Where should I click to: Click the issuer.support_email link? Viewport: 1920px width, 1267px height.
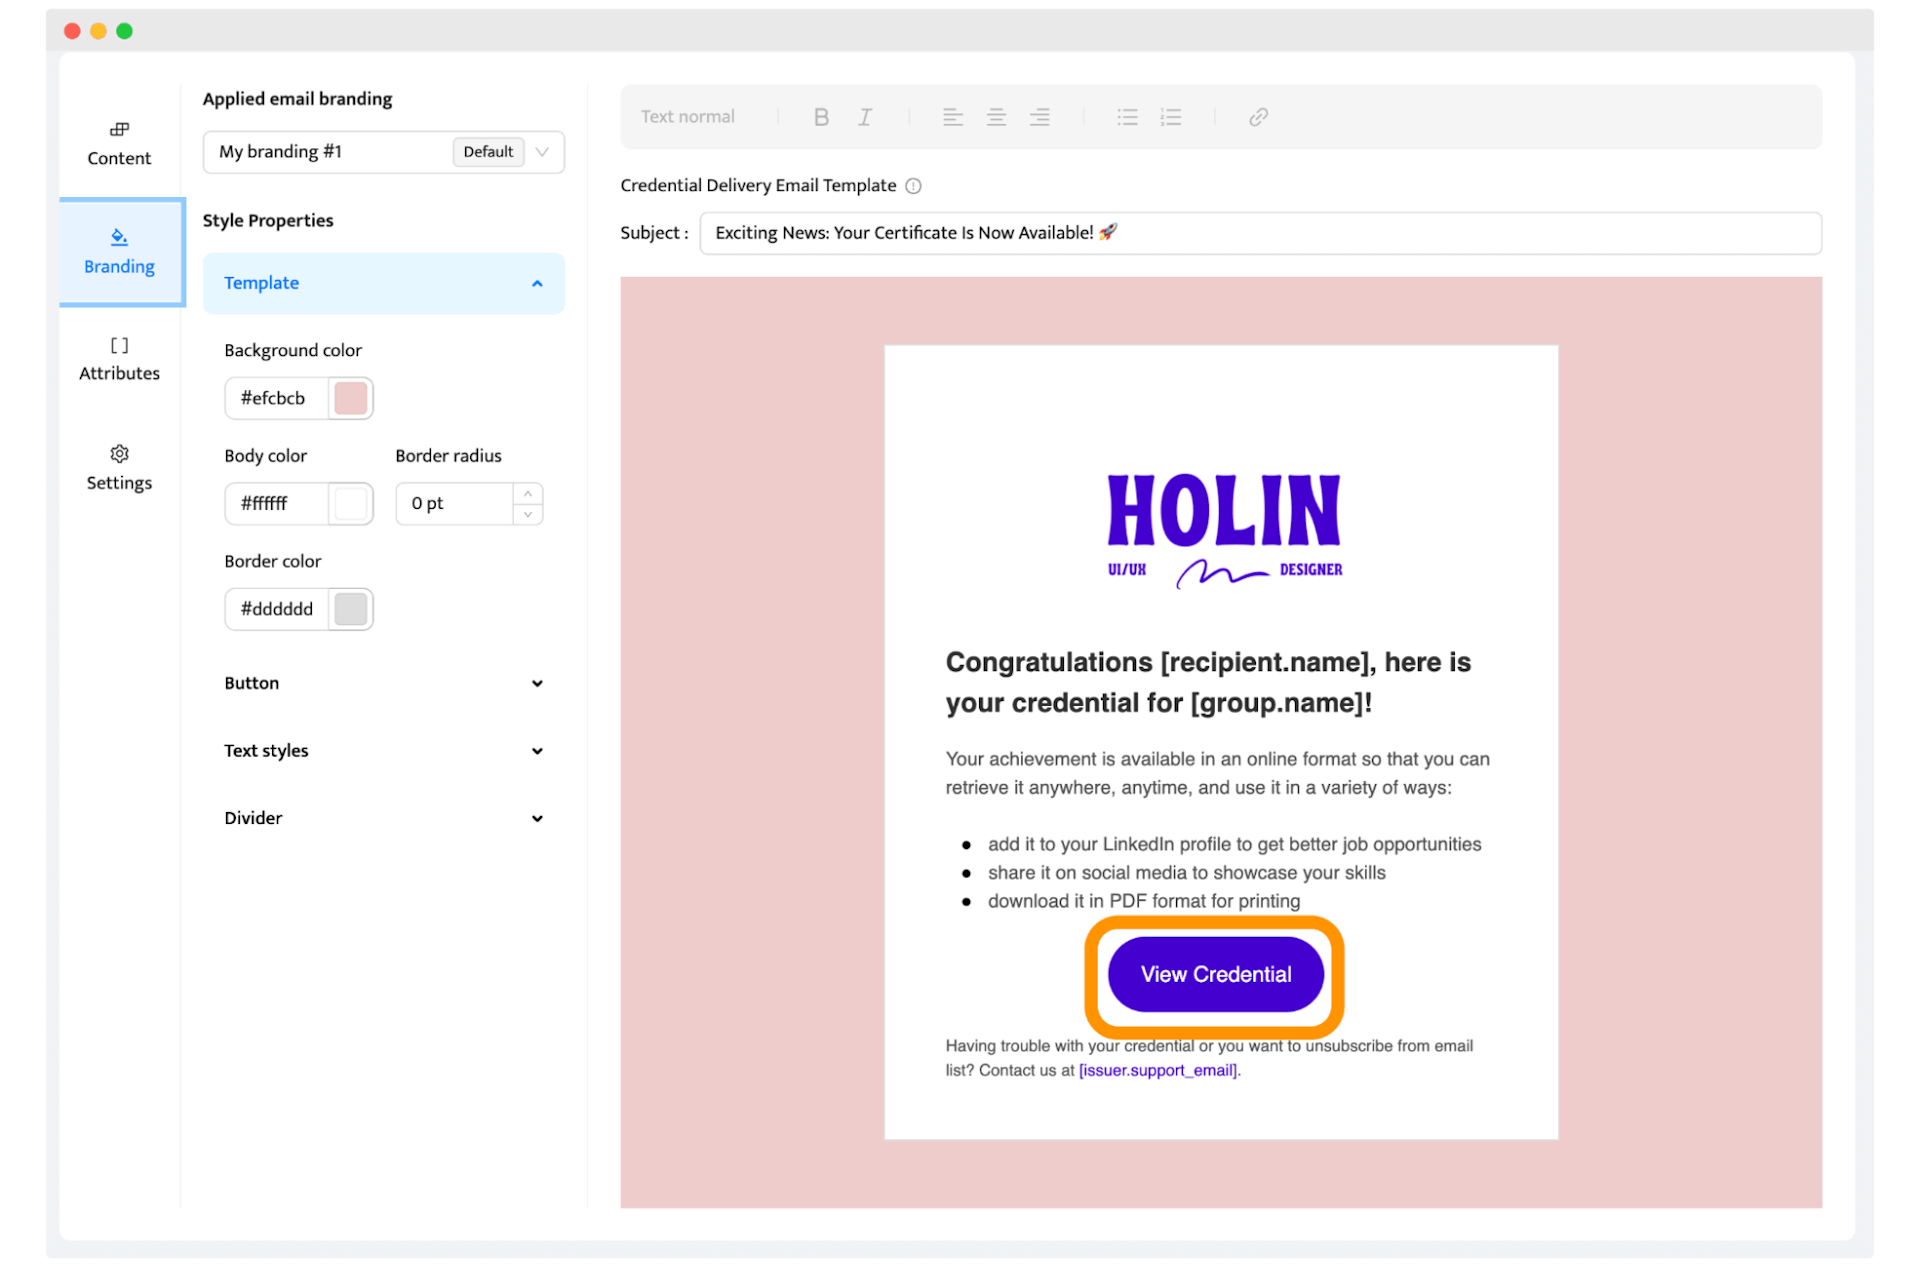coord(1155,1070)
